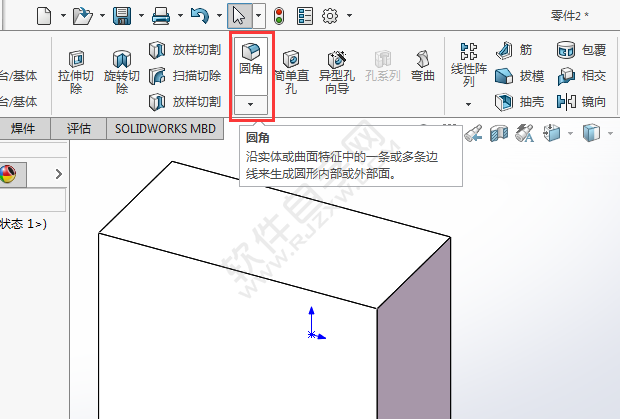Select the purple side face of the block
Image resolution: width=620 pixels, height=419 pixels.
pyautogui.click(x=414, y=332)
